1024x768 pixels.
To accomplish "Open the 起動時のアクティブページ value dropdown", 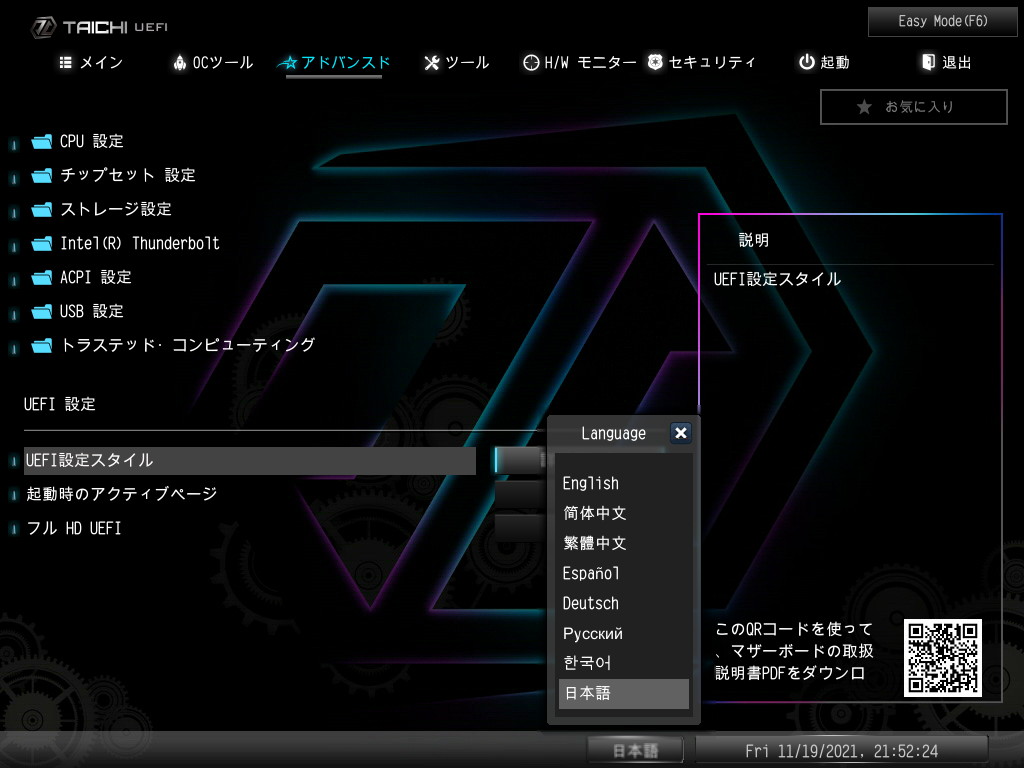I will tap(520, 494).
